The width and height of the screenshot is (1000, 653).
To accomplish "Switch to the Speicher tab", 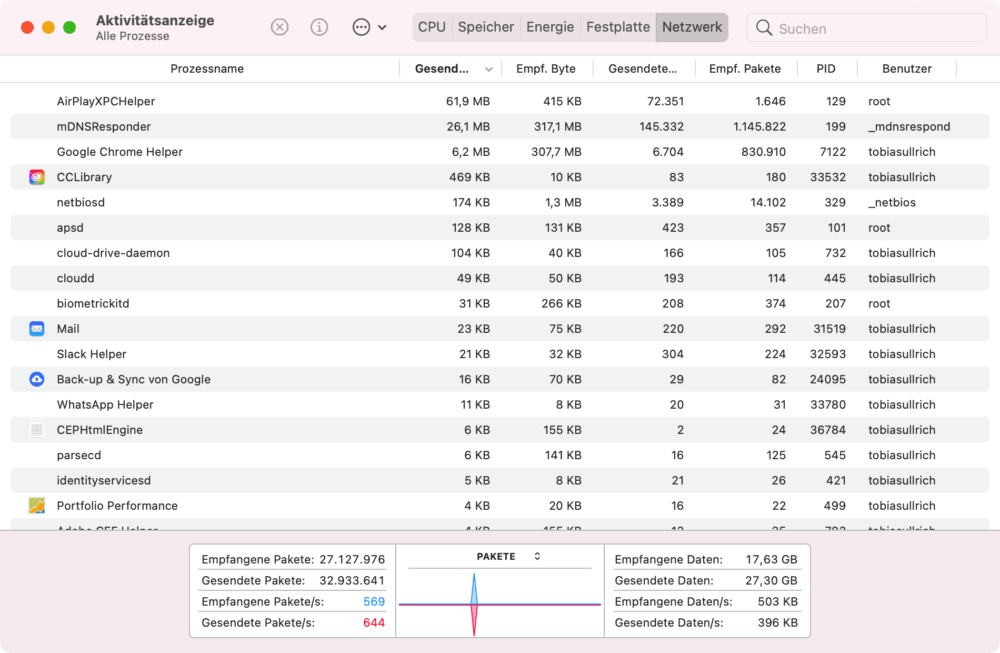I will 485,27.
